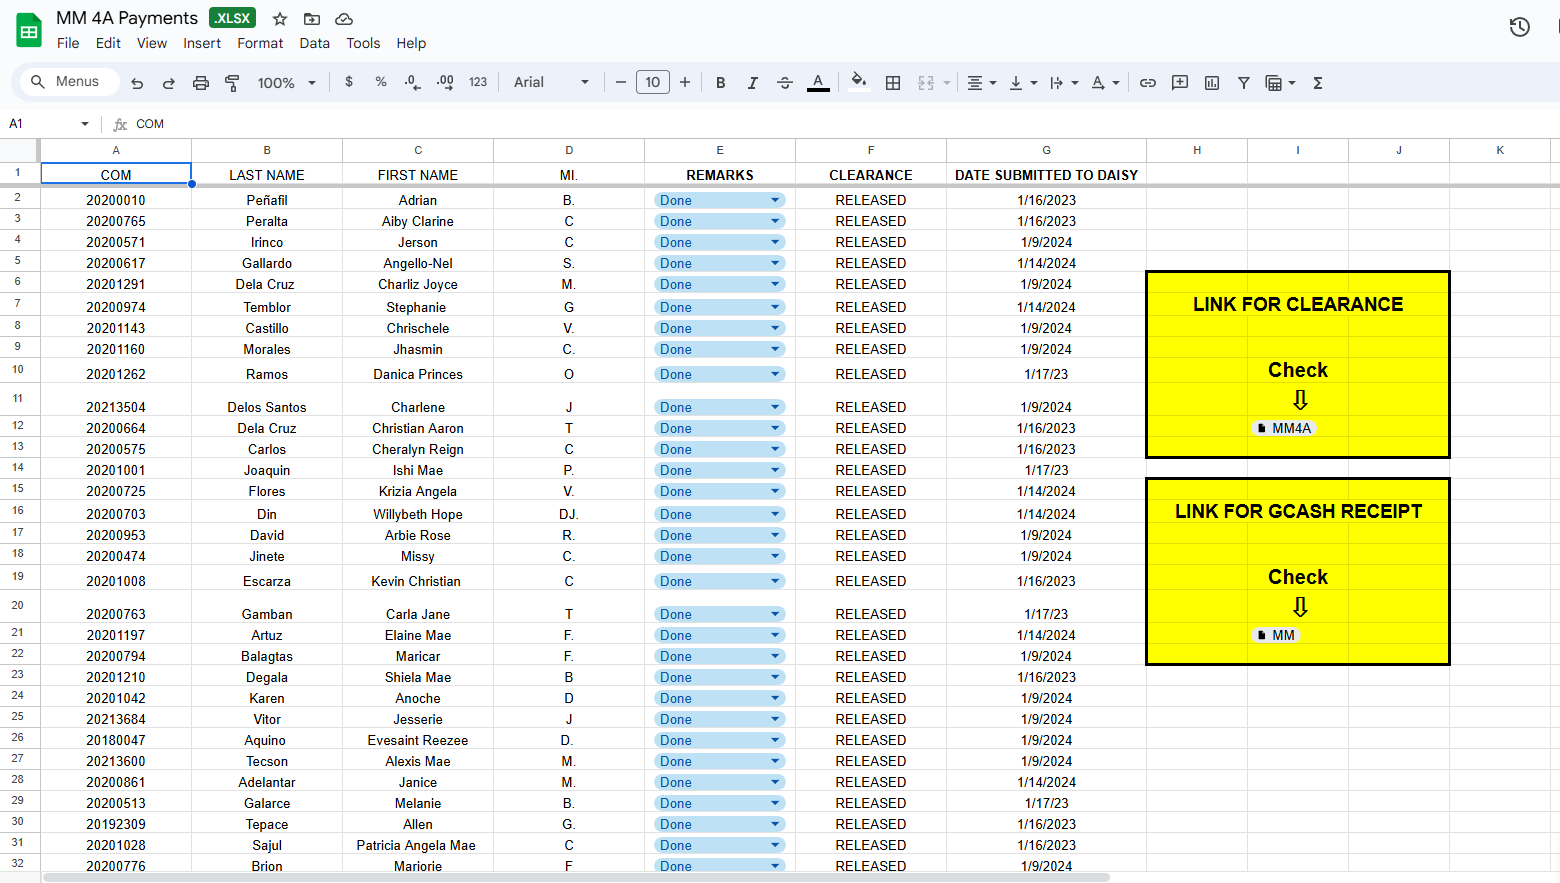Open Arial font dropdown

[551, 82]
